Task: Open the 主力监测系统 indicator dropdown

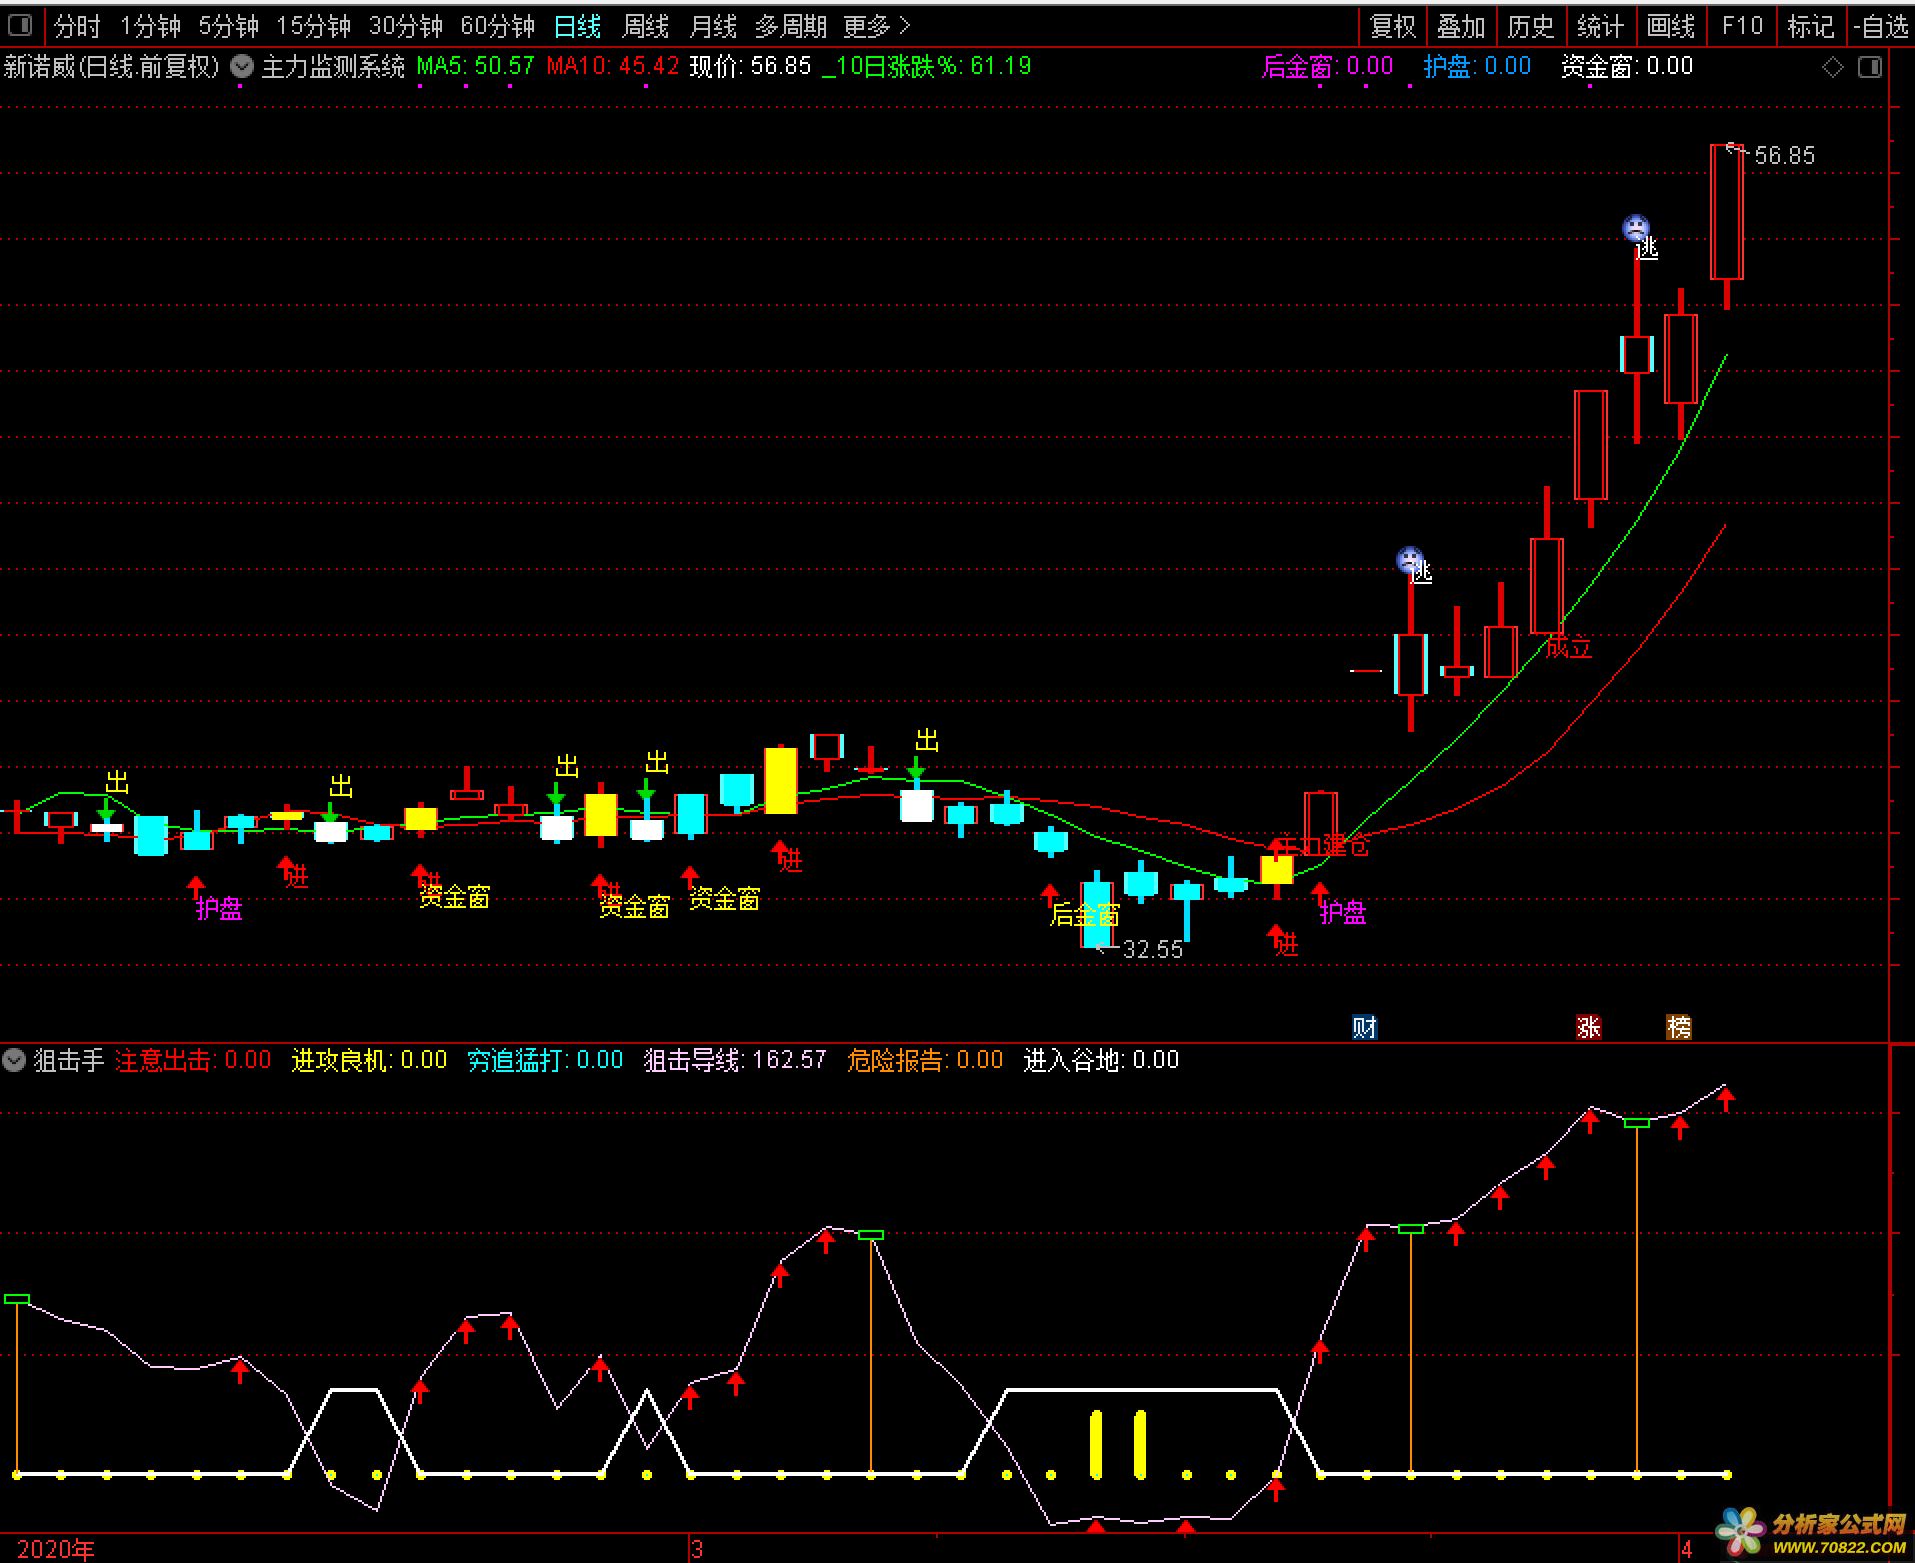Action: (x=242, y=67)
